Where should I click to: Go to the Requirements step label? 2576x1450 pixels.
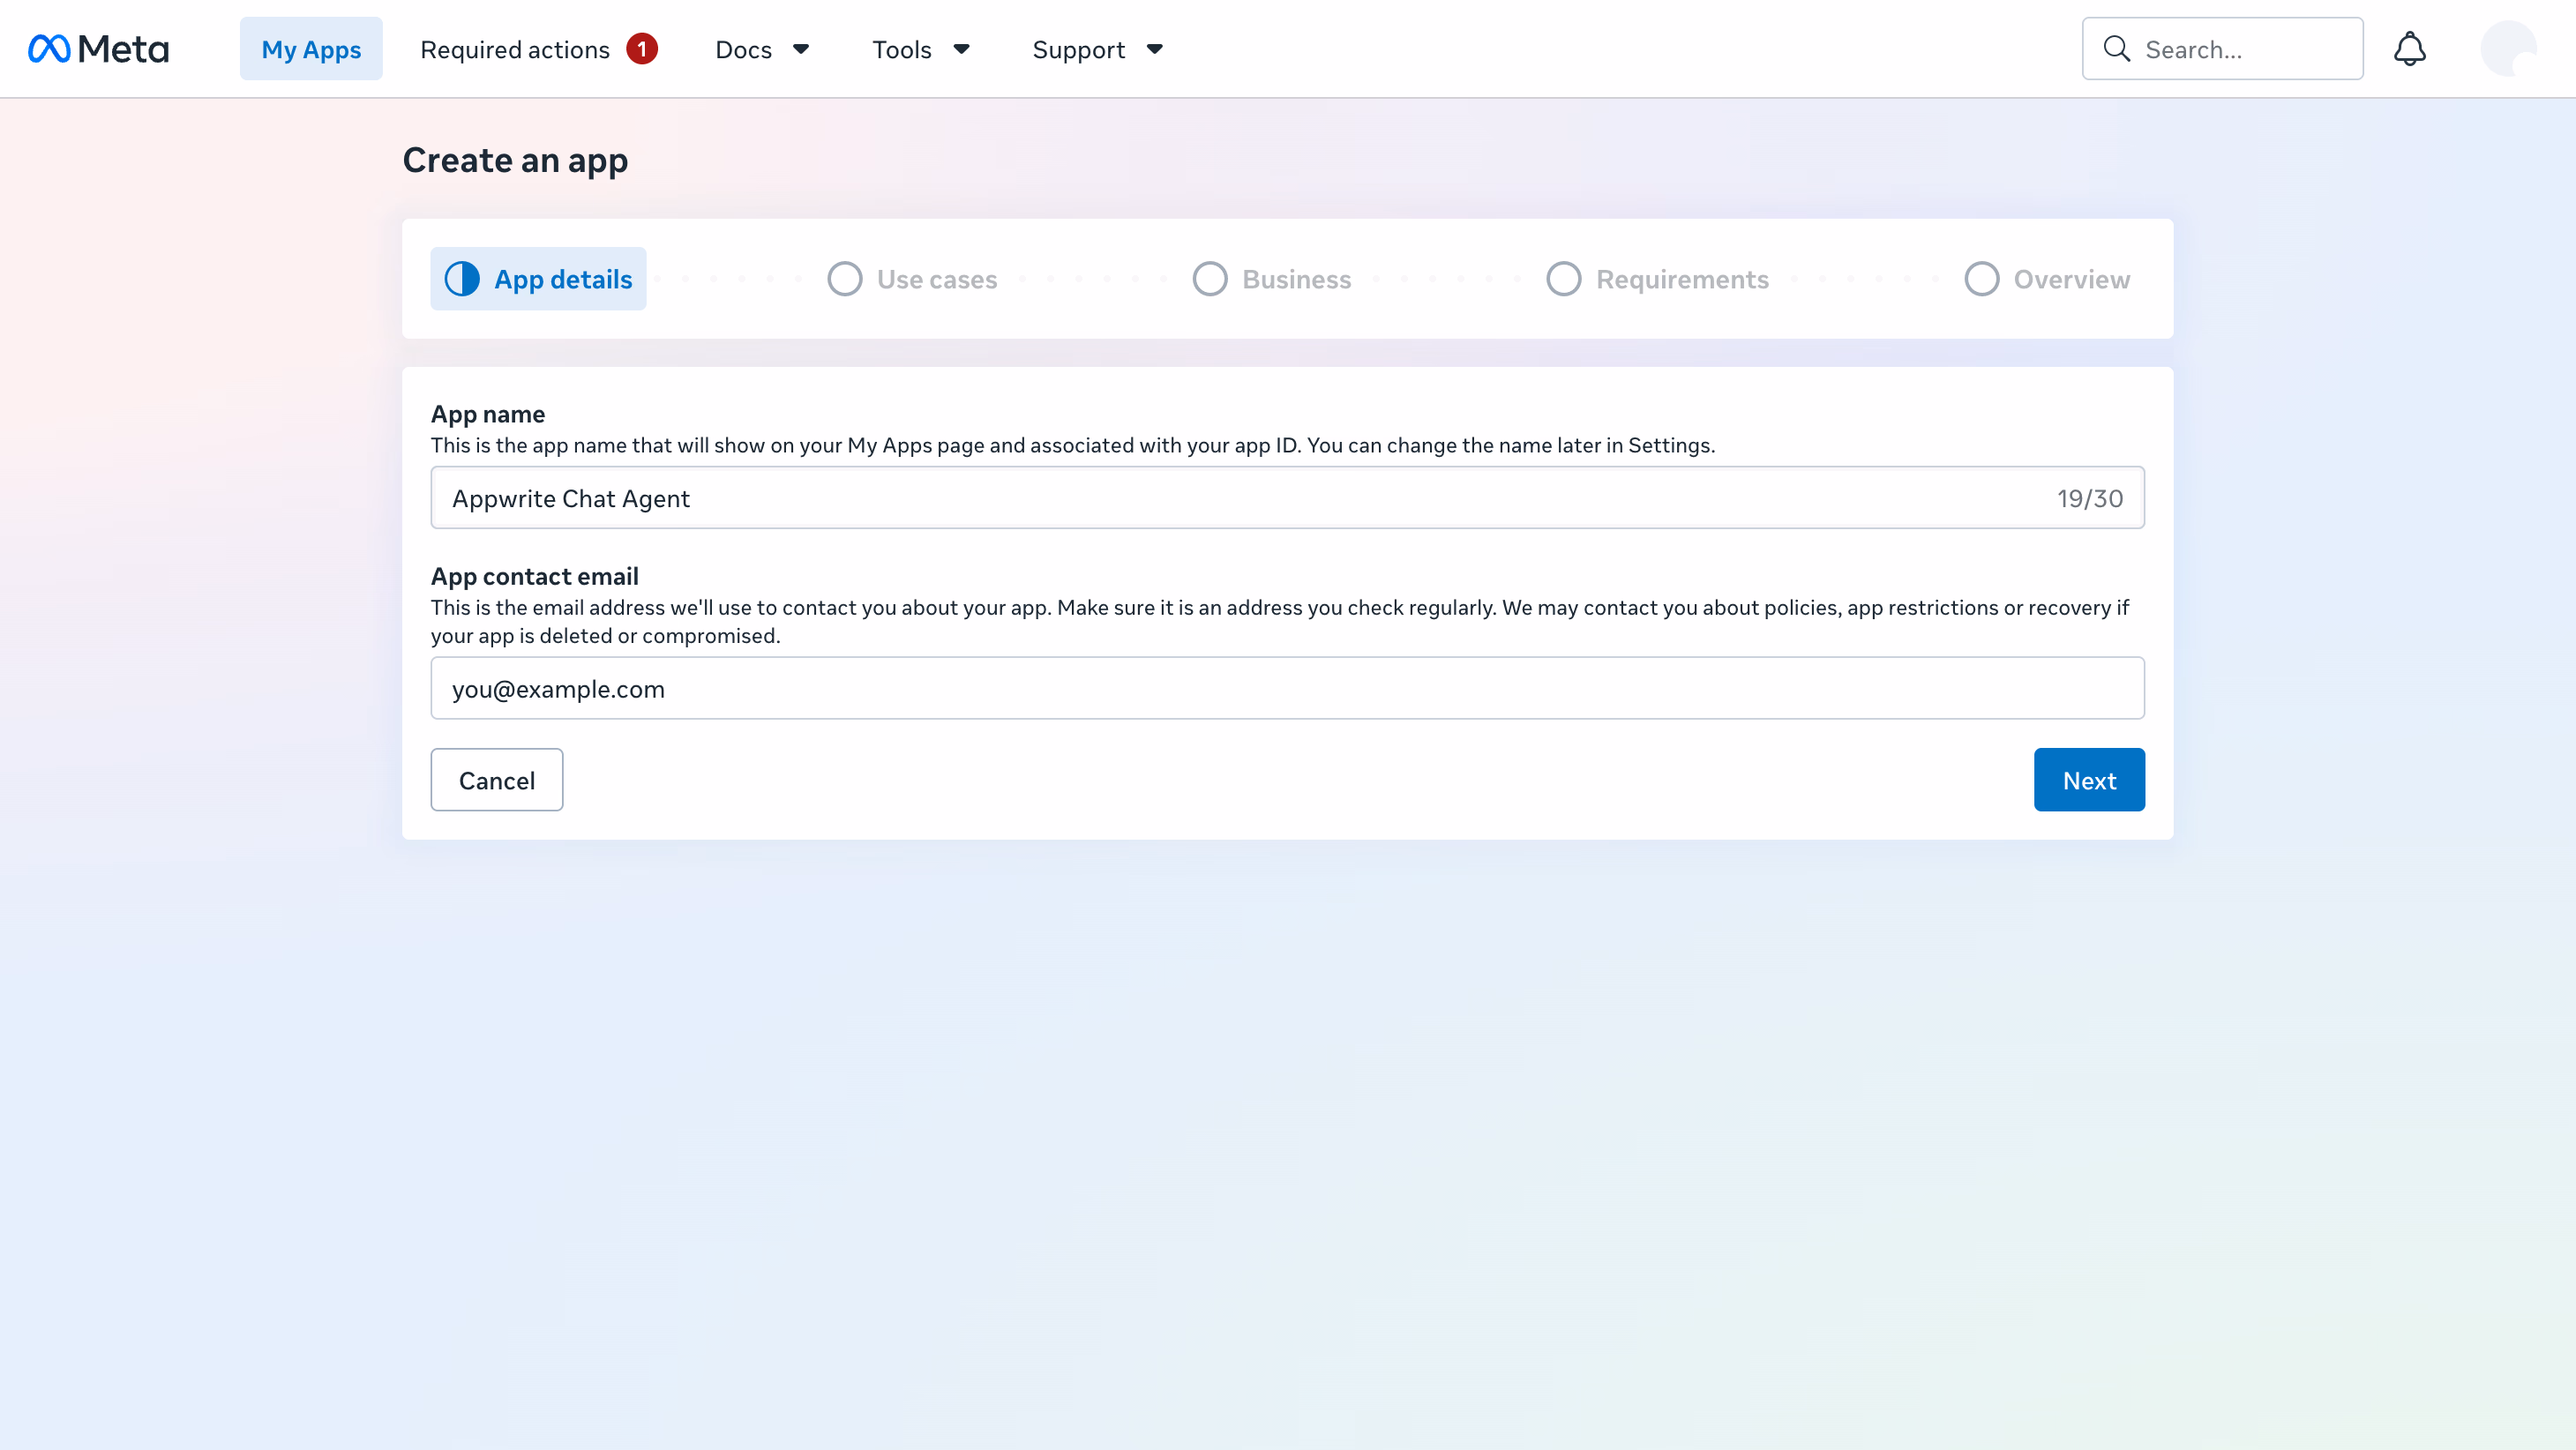(1683, 279)
